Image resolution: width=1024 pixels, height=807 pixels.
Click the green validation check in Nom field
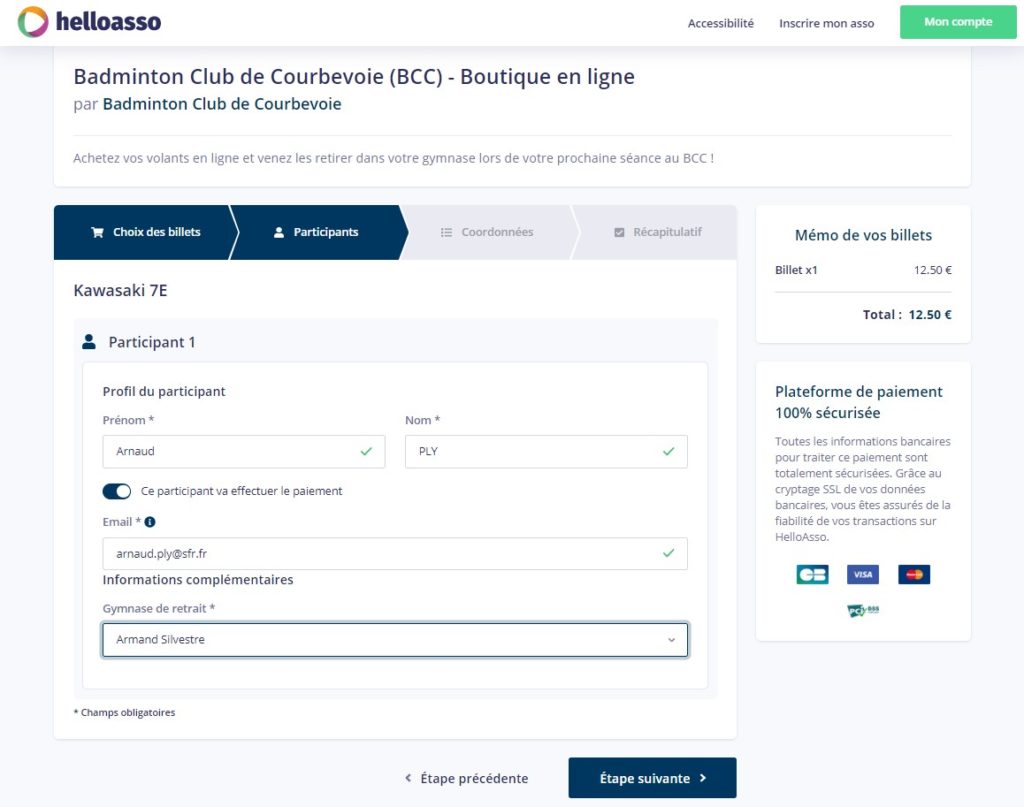(x=669, y=451)
